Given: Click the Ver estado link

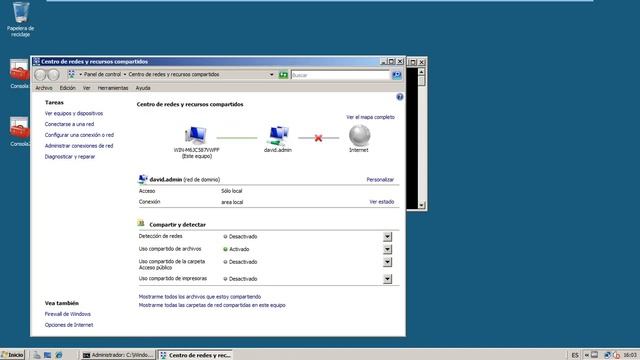Looking at the screenshot, I should point(382,202).
